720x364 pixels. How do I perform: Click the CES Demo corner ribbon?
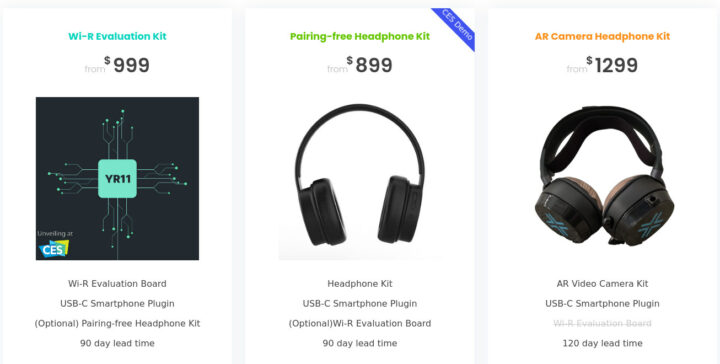click(456, 25)
